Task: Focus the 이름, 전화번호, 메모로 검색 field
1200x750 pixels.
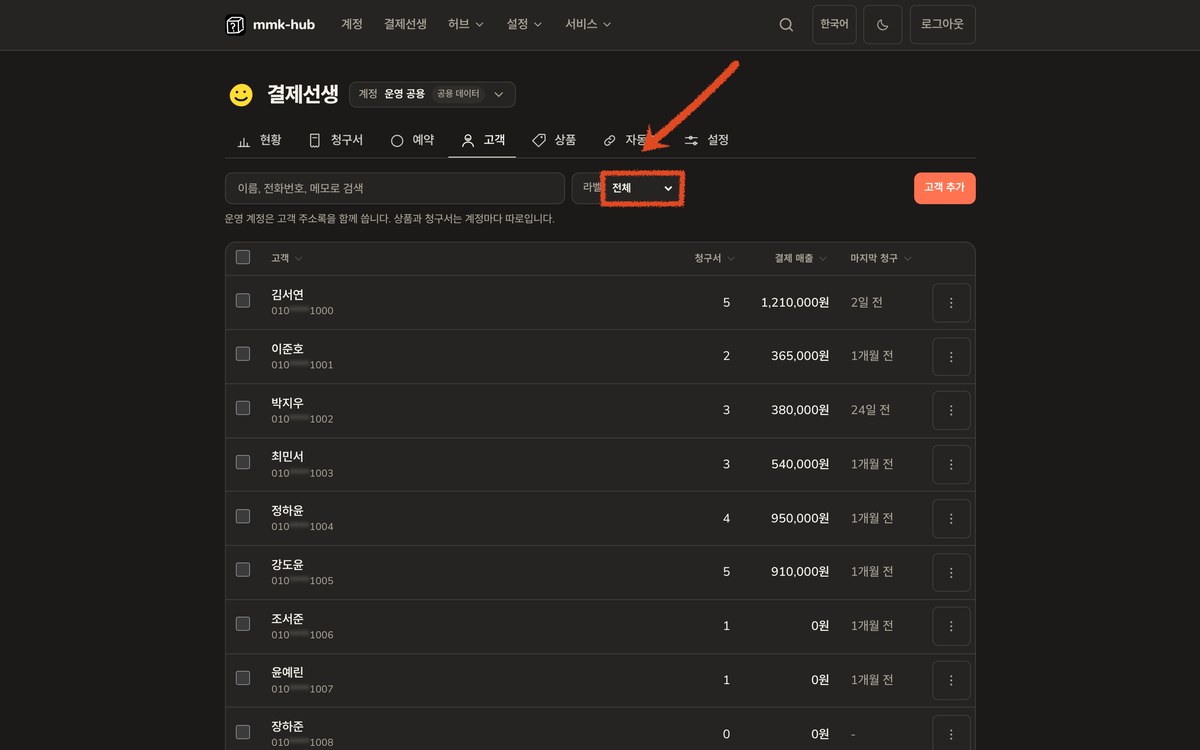Action: coord(395,188)
